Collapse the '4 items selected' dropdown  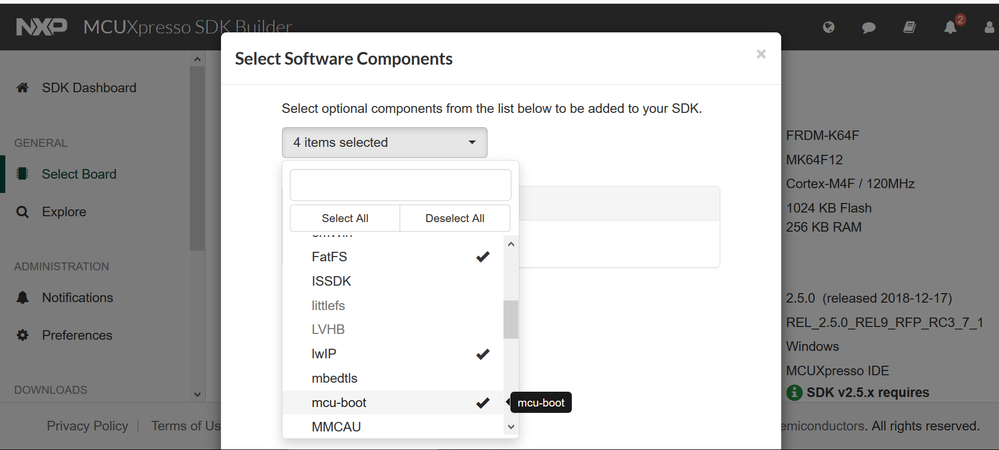click(385, 142)
